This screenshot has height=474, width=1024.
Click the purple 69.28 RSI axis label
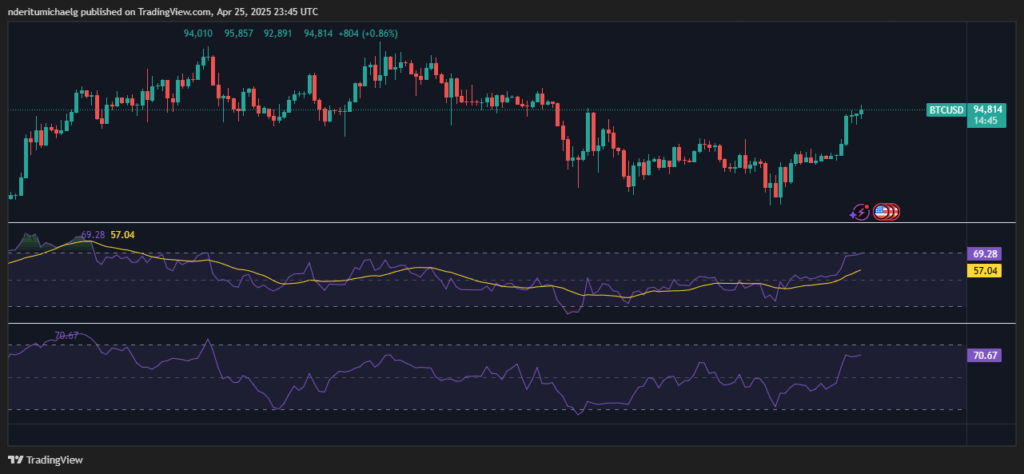(984, 254)
